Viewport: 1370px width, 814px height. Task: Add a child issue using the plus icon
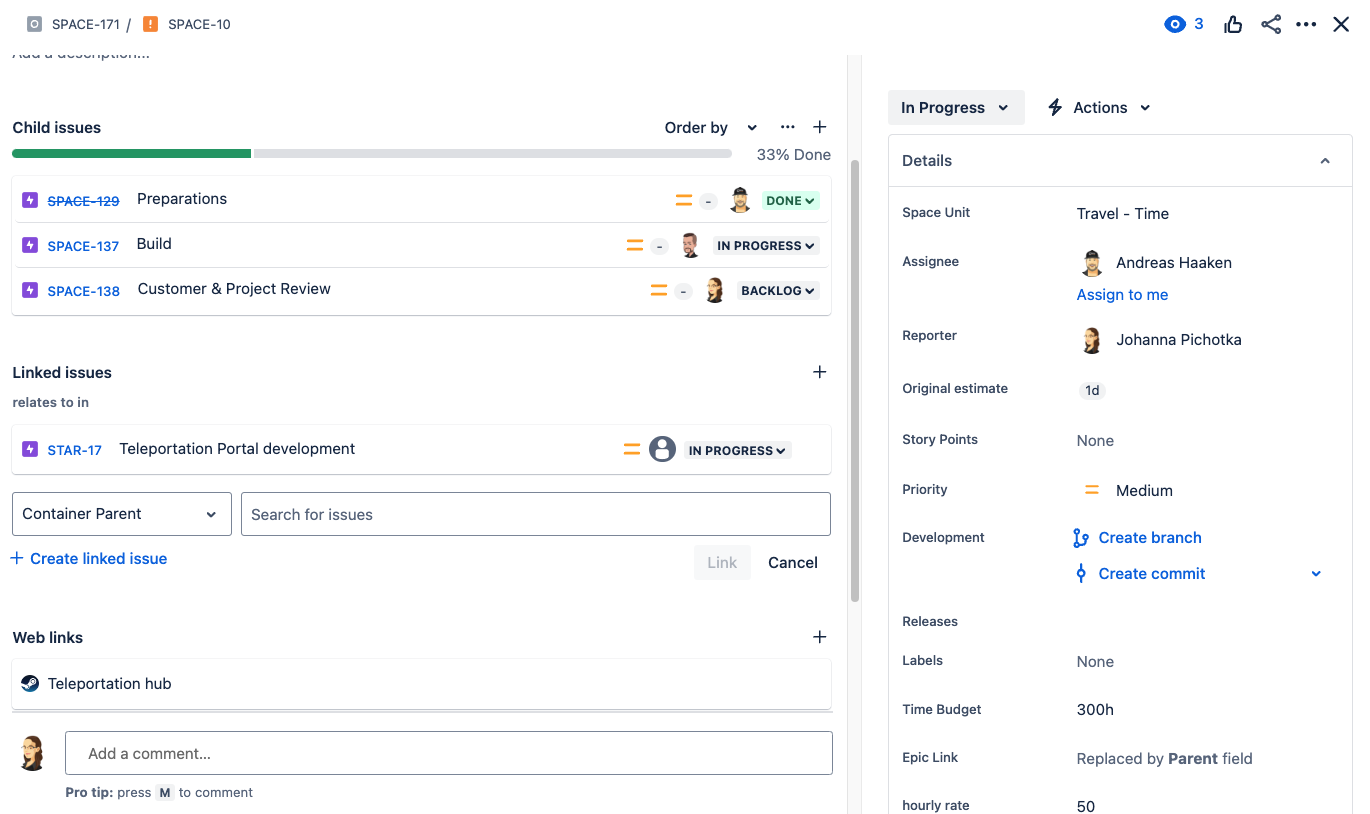819,127
